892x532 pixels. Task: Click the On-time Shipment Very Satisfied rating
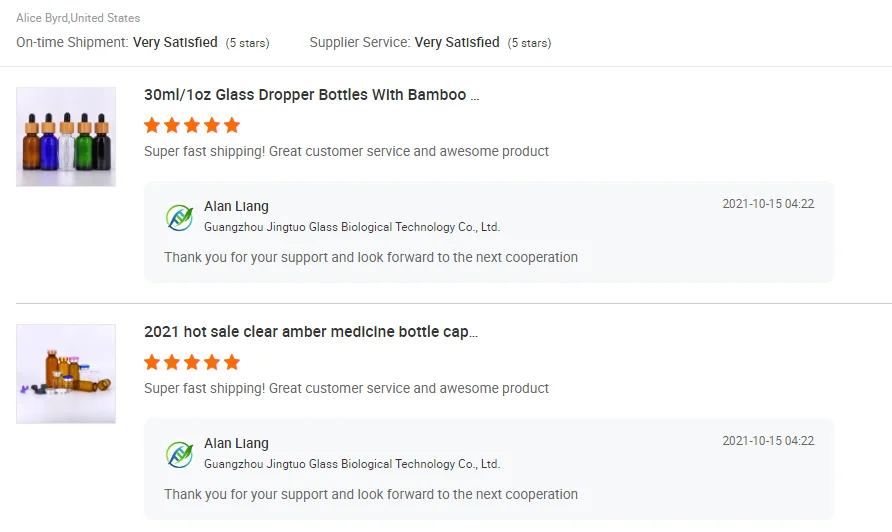click(175, 42)
